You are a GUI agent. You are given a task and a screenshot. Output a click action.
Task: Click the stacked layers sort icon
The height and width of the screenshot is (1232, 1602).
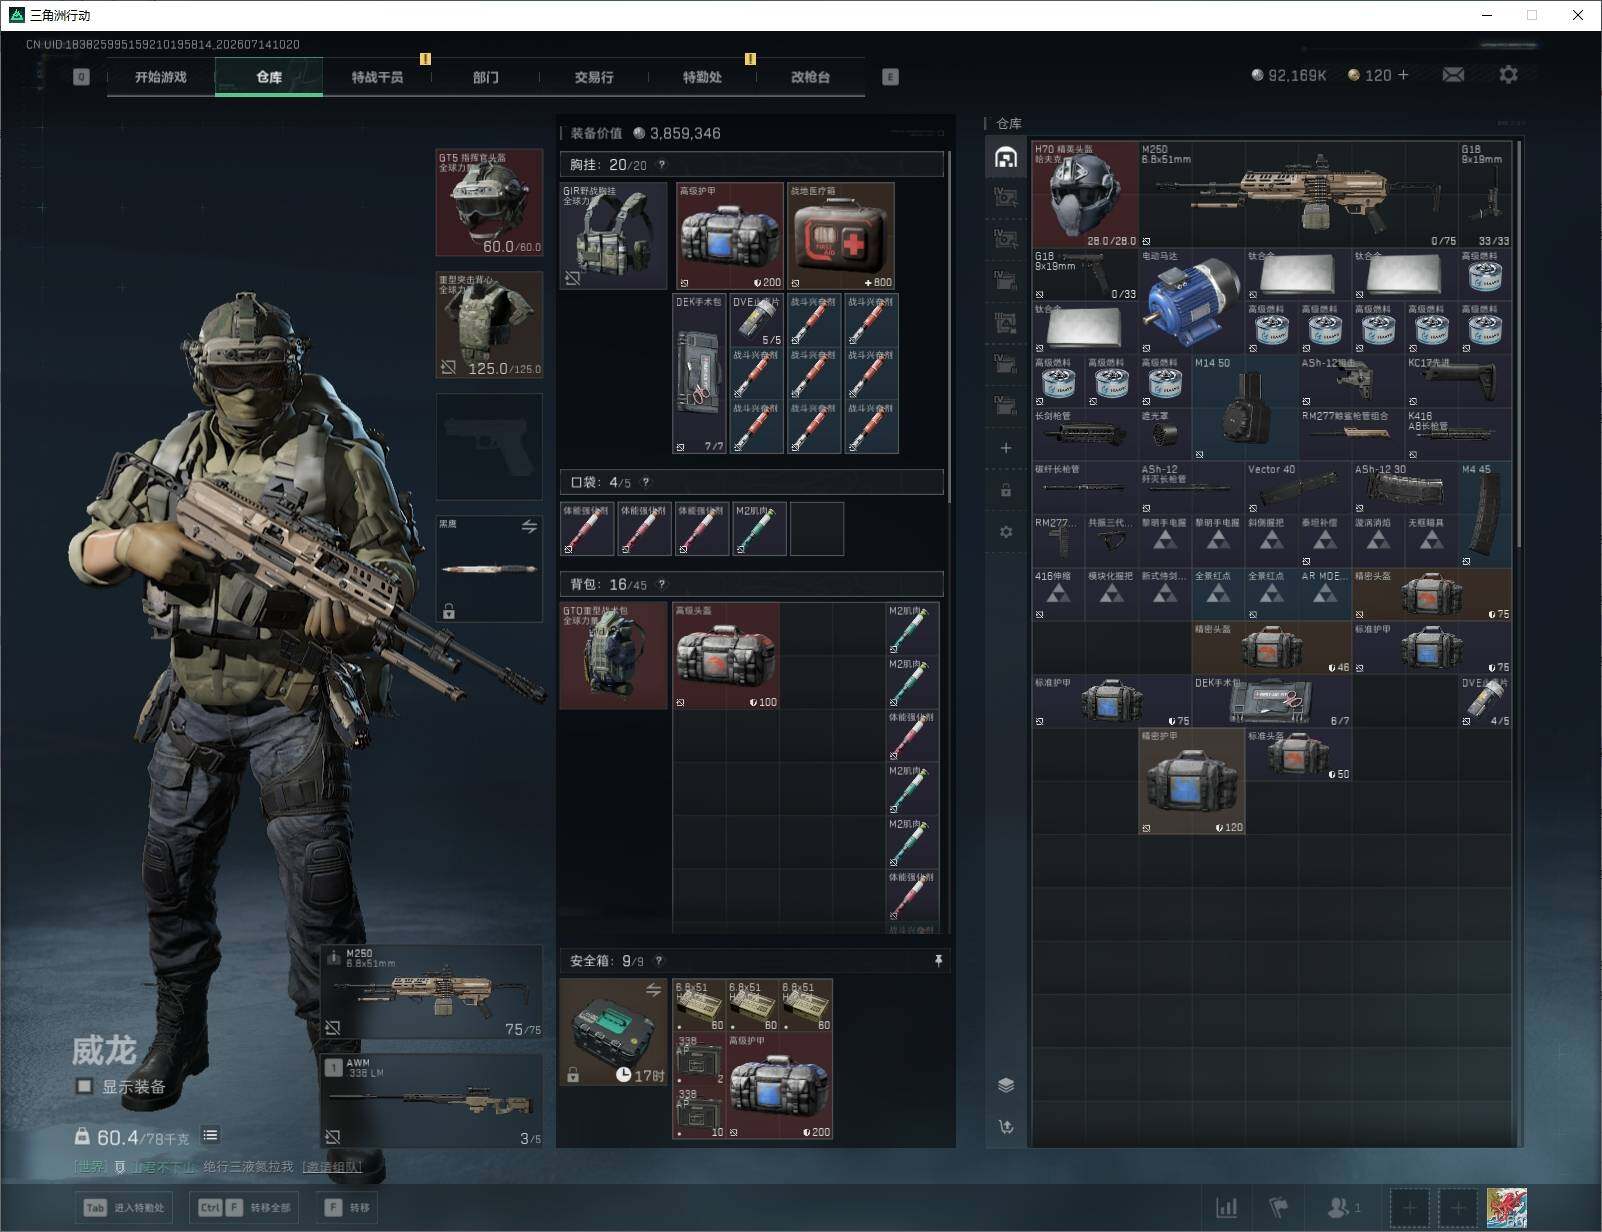click(1006, 1085)
